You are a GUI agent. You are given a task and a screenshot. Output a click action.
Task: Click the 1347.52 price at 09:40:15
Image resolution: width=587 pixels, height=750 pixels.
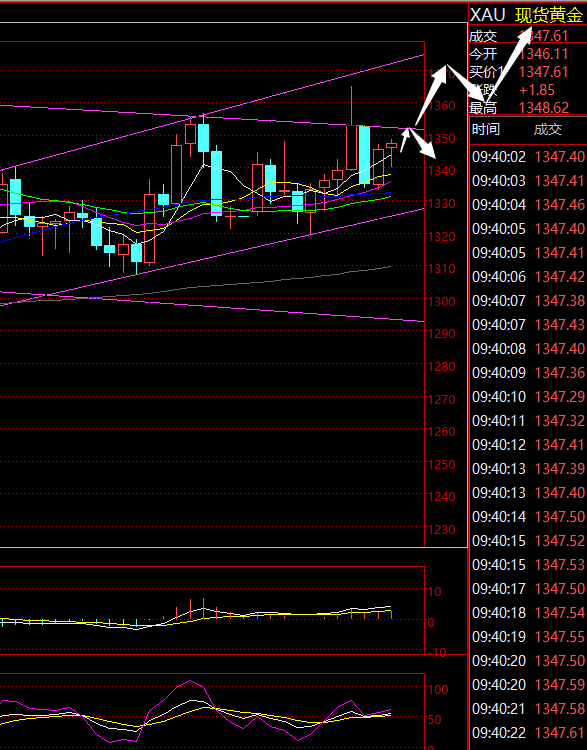560,541
